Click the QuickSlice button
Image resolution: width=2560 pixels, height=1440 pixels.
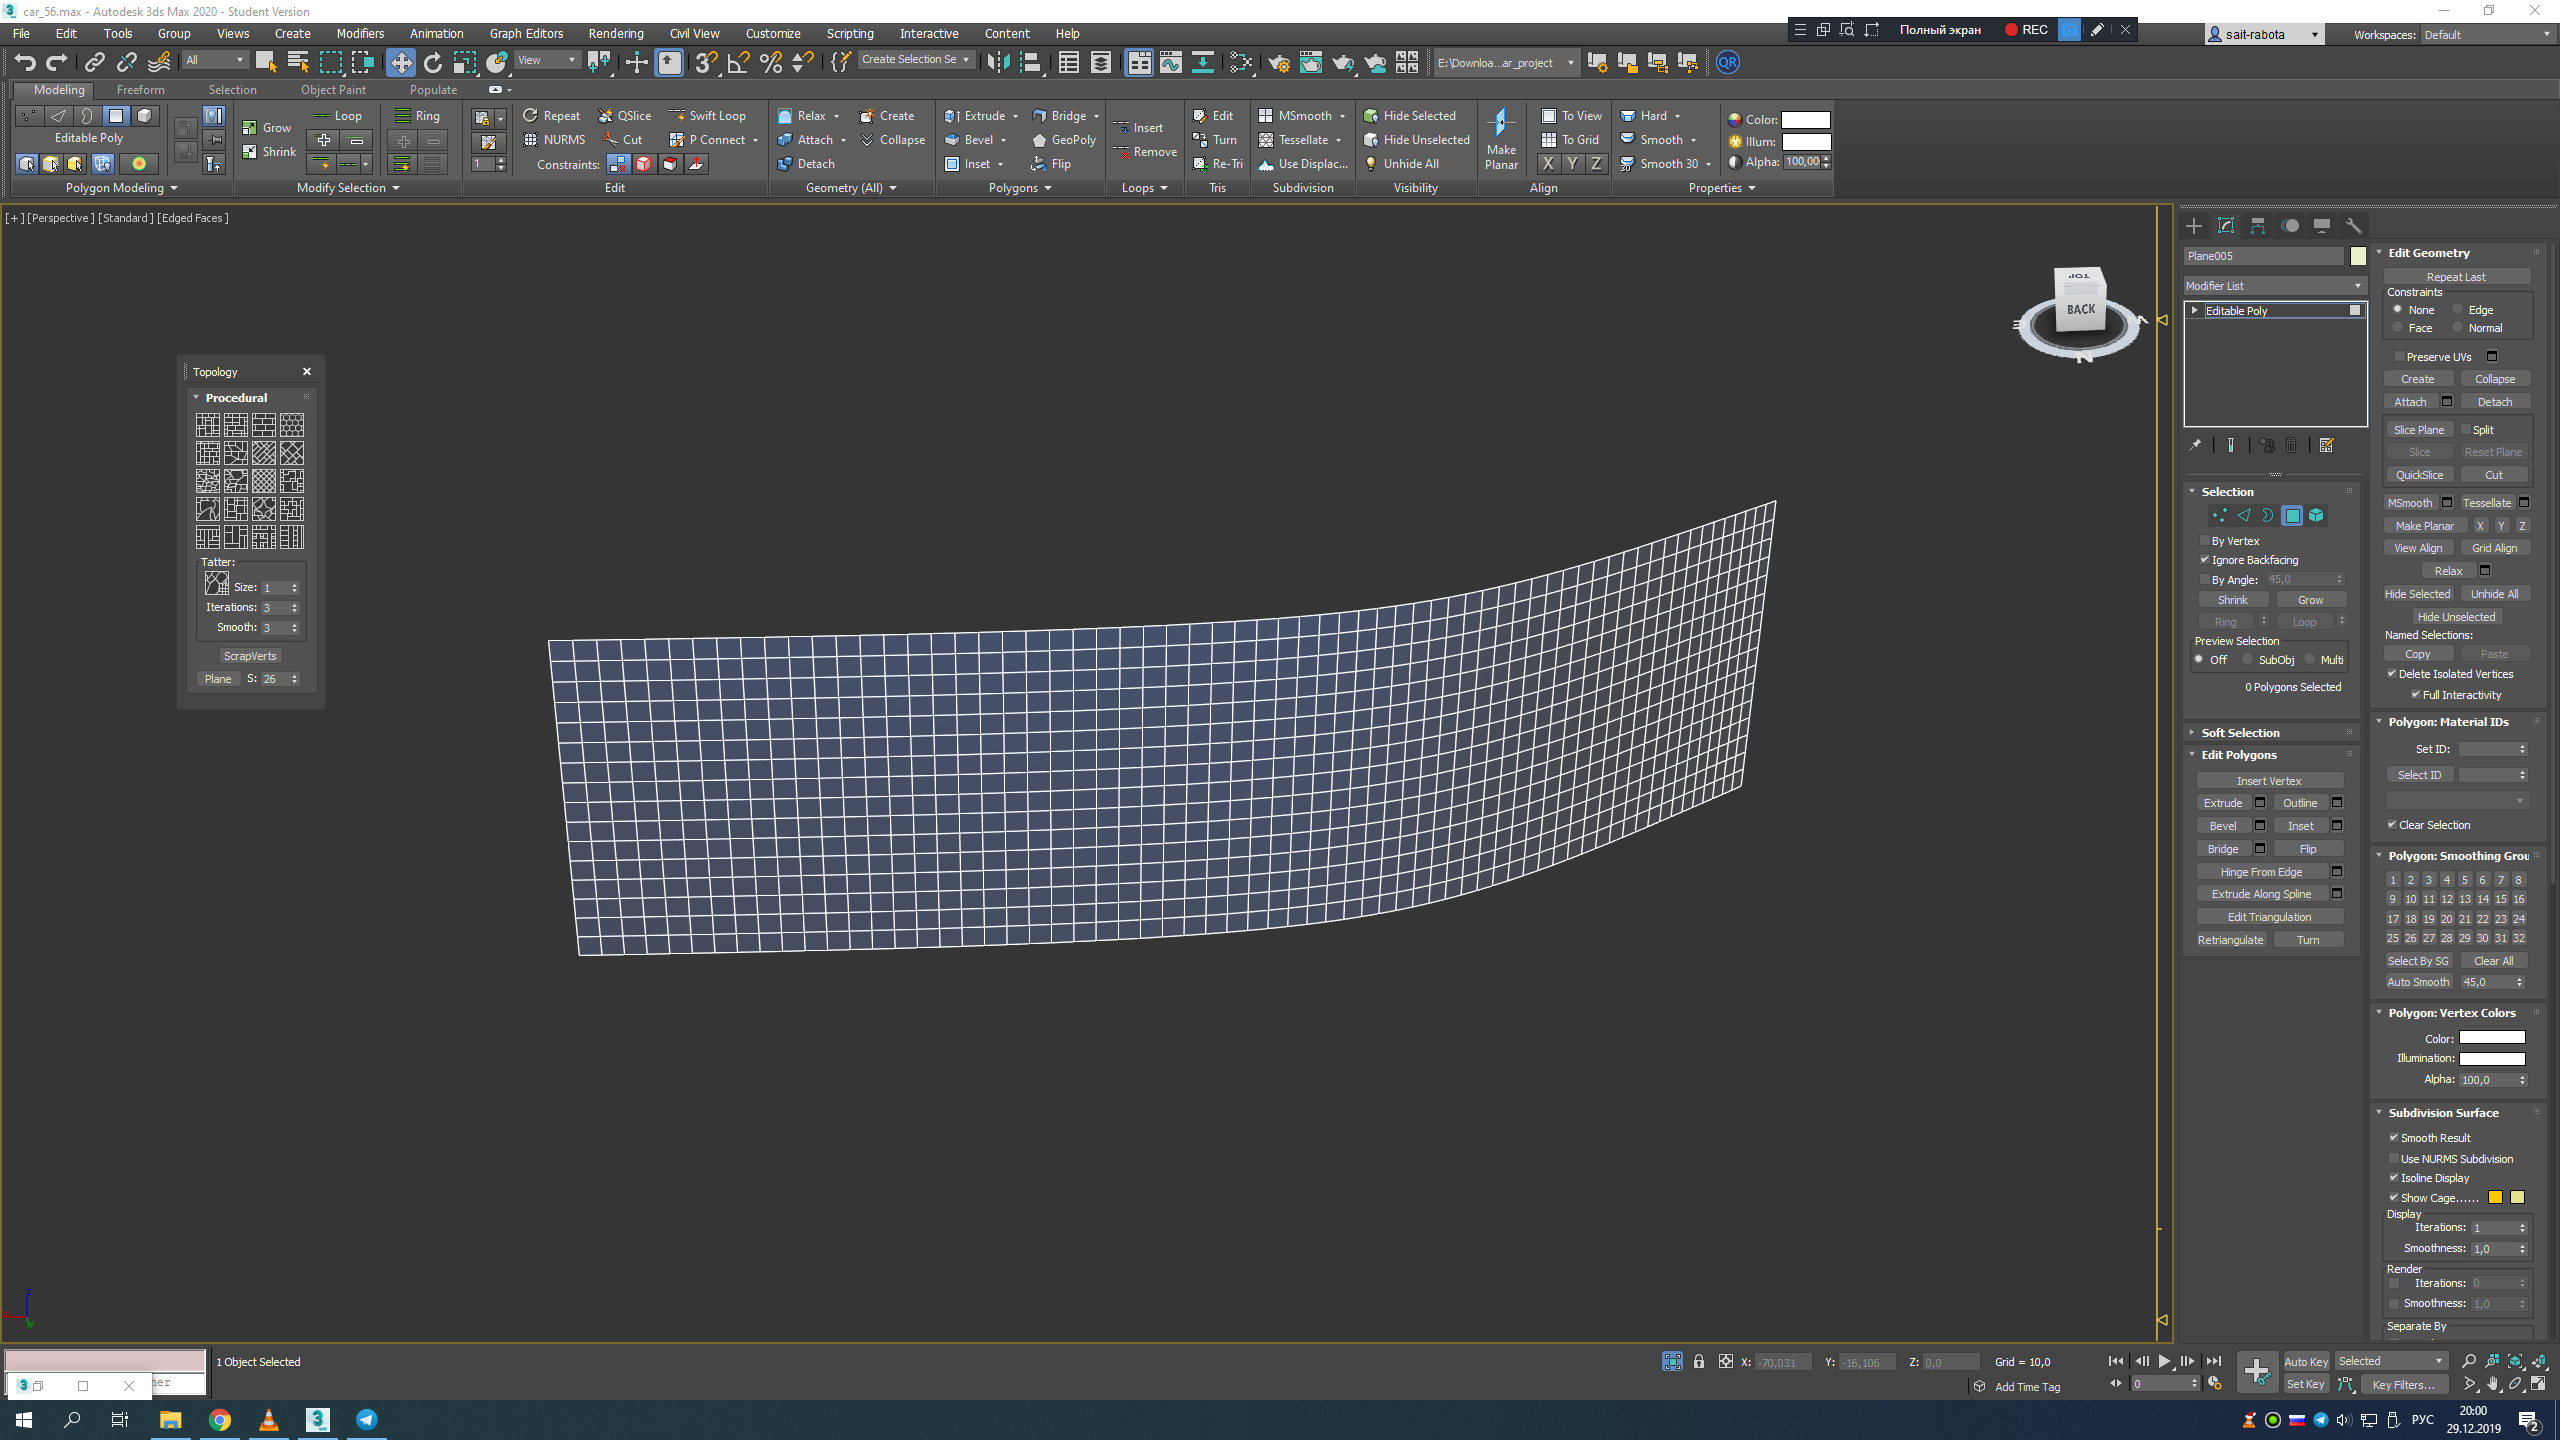[x=2419, y=475]
